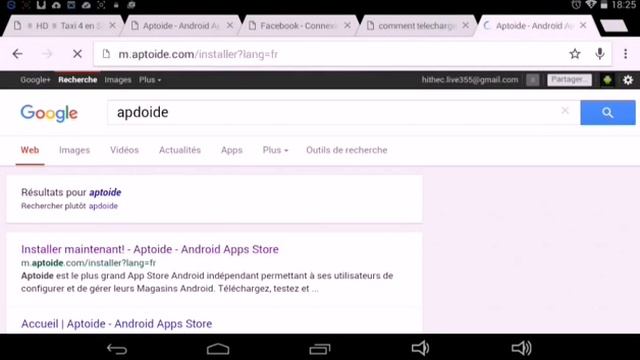Expand the Plus dropdown under search box

coord(275,150)
